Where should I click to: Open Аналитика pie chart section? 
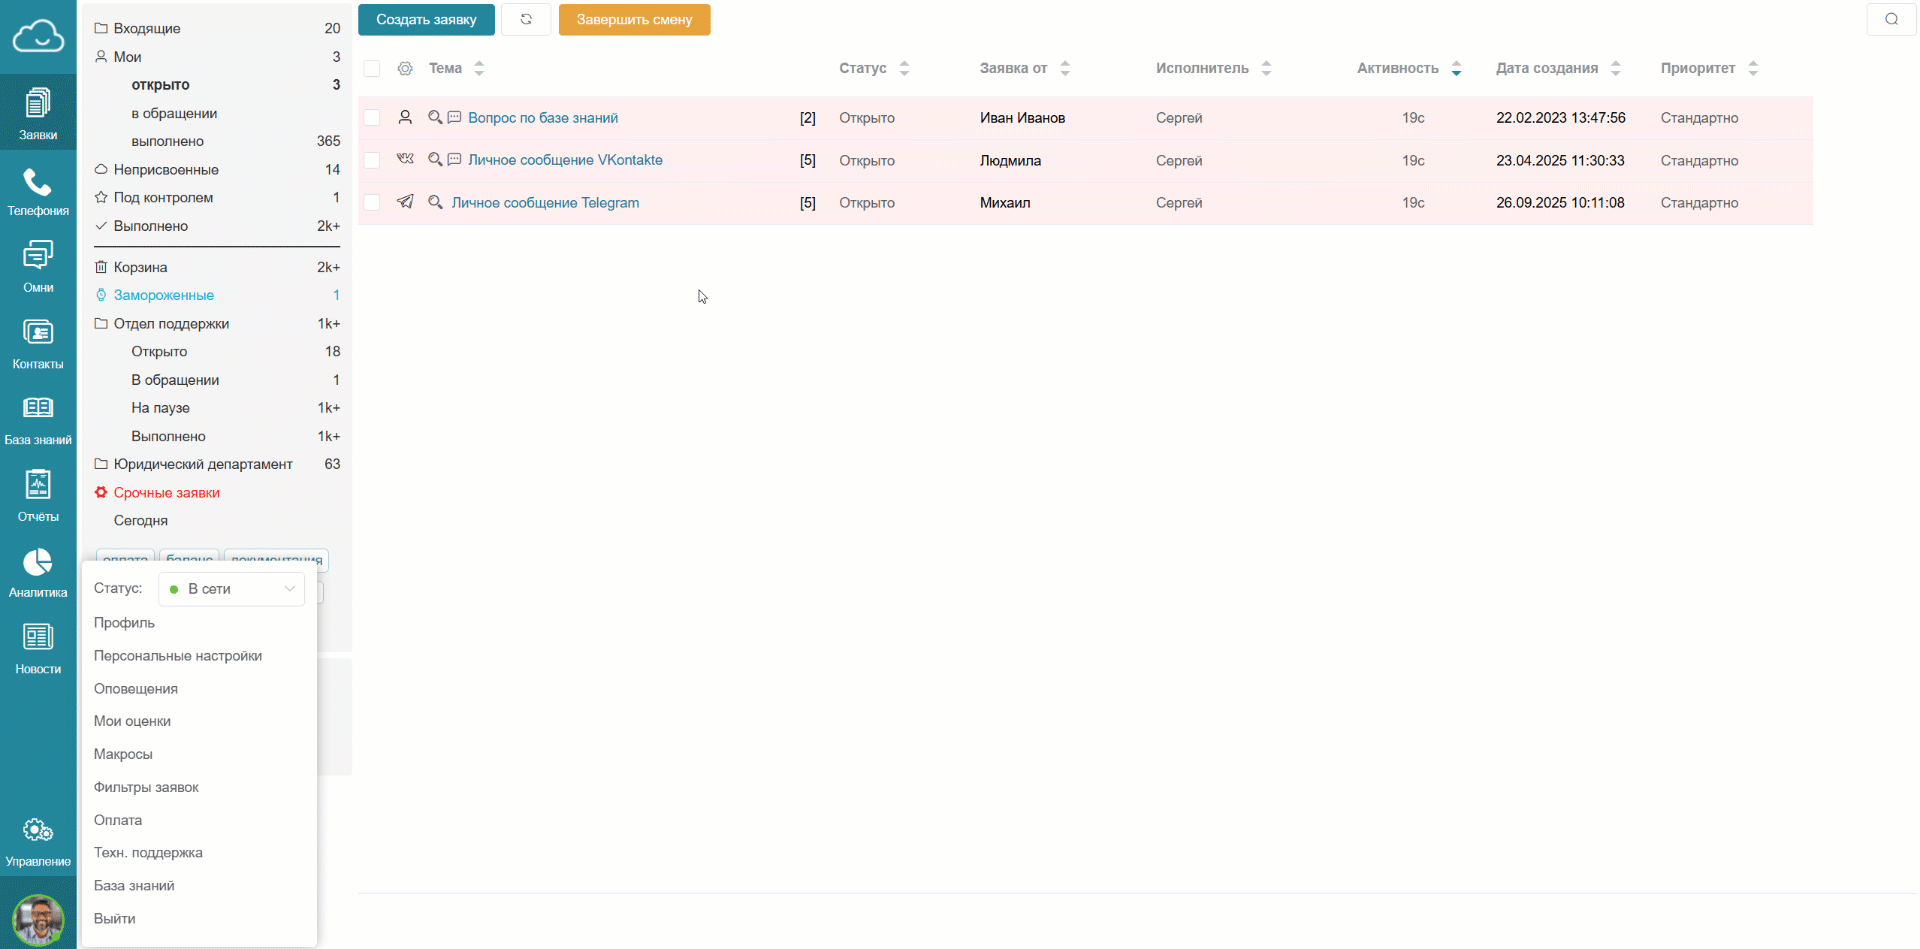pos(38,573)
